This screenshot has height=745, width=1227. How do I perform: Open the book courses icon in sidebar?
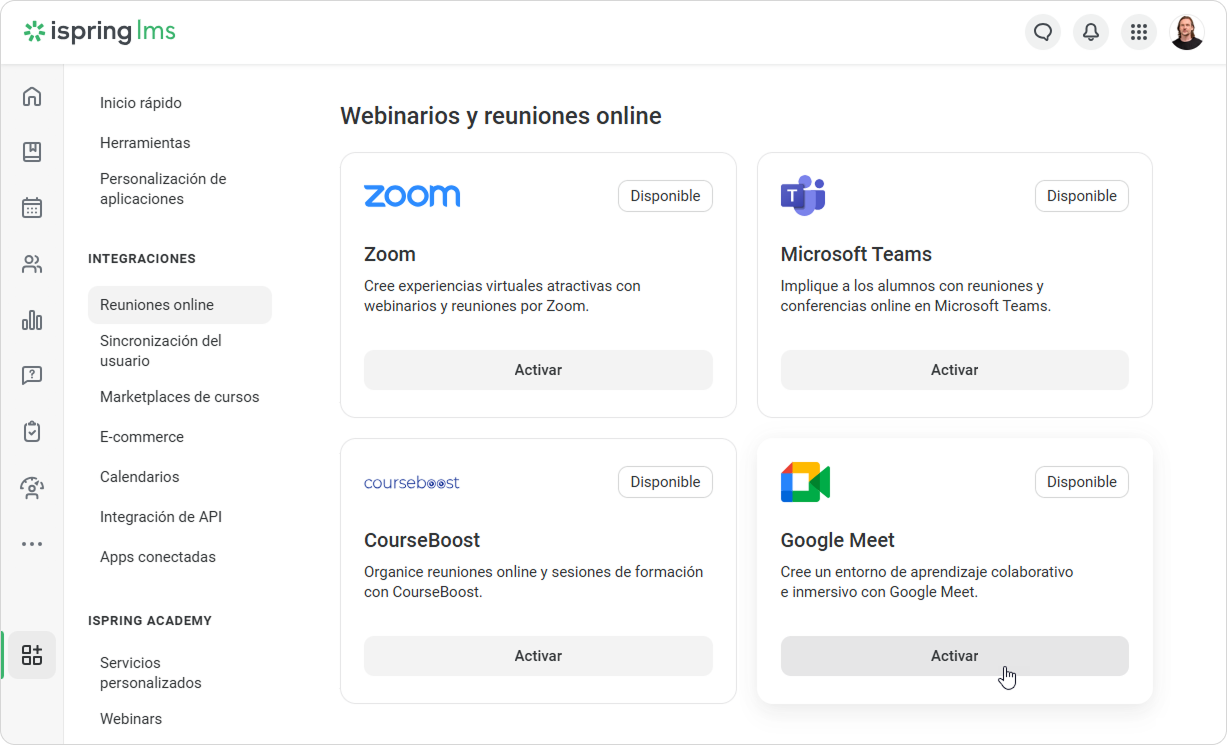(x=32, y=152)
